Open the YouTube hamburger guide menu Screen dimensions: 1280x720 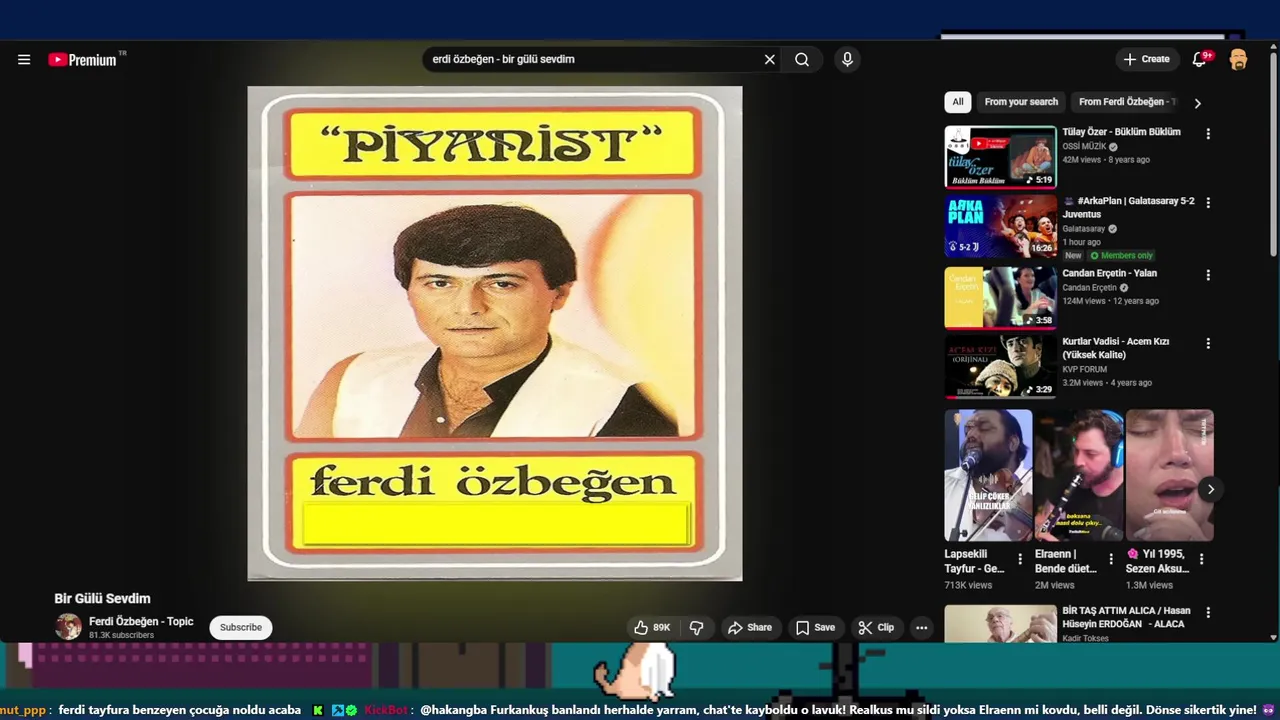(x=24, y=60)
